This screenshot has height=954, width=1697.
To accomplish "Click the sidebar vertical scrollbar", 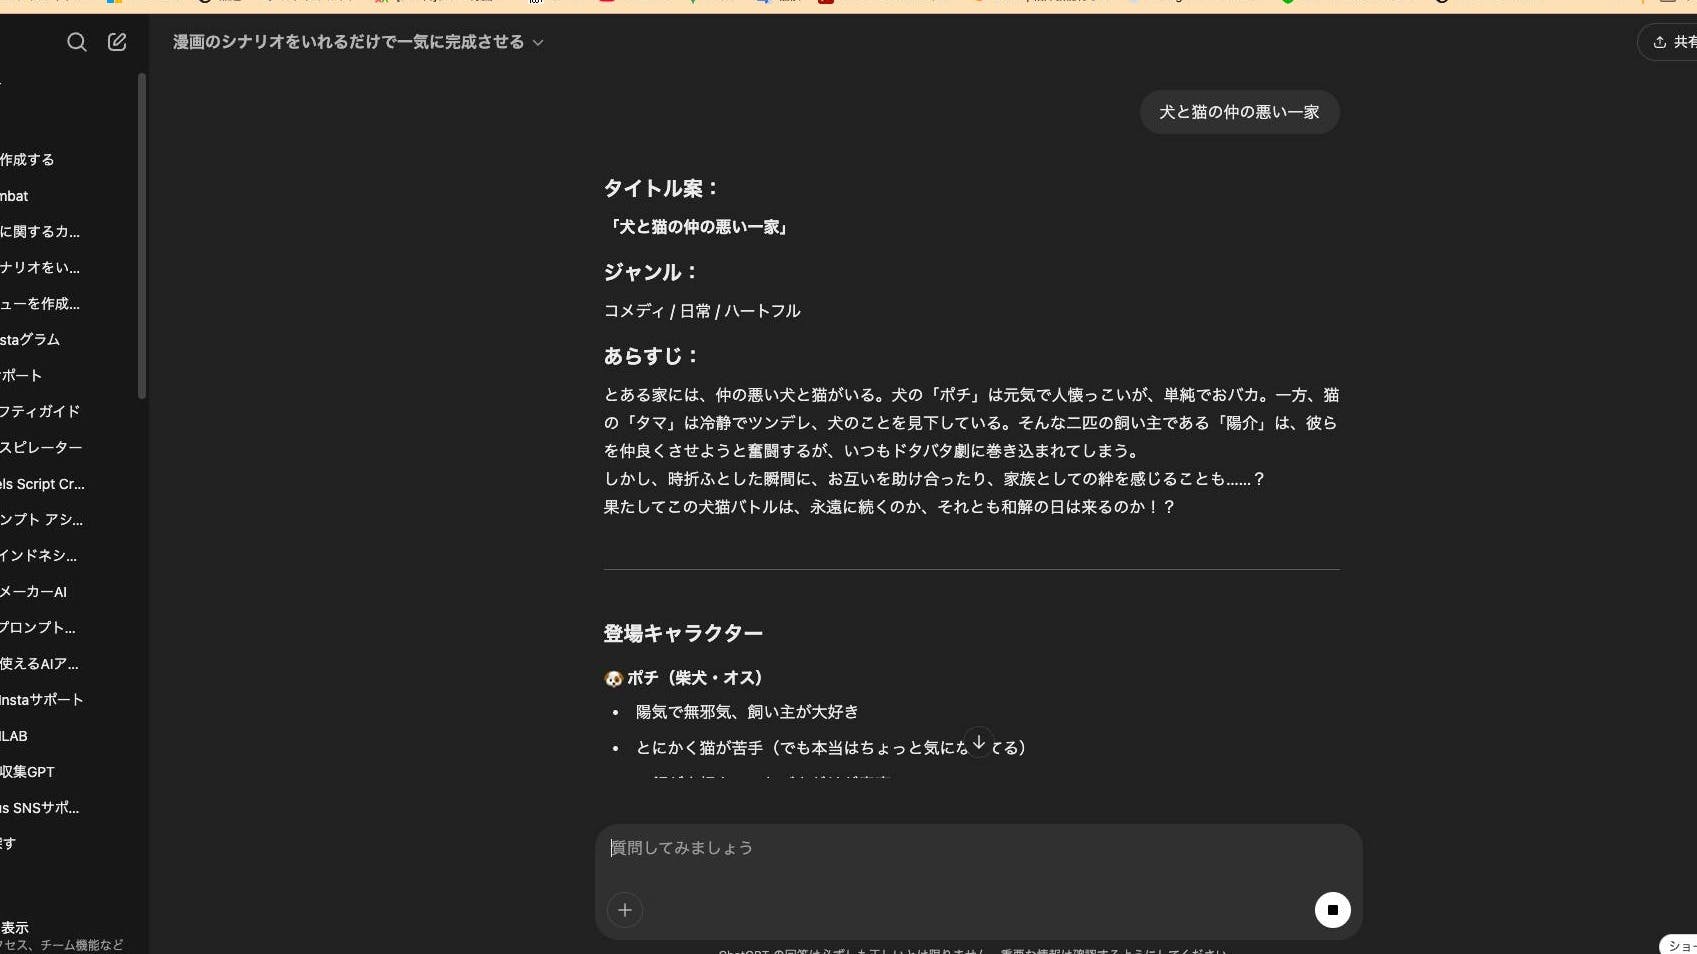I will [142, 236].
